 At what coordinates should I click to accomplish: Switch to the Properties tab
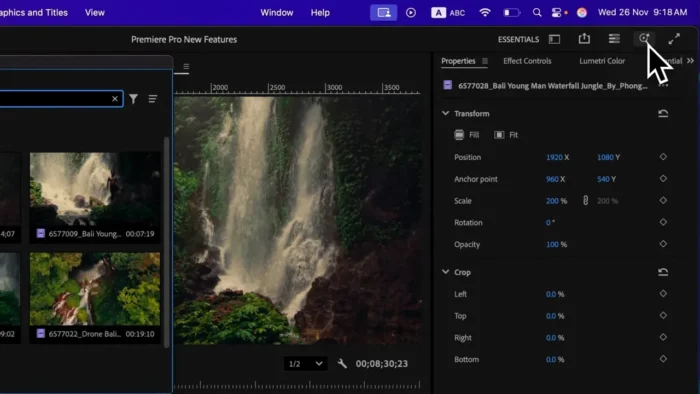[458, 61]
